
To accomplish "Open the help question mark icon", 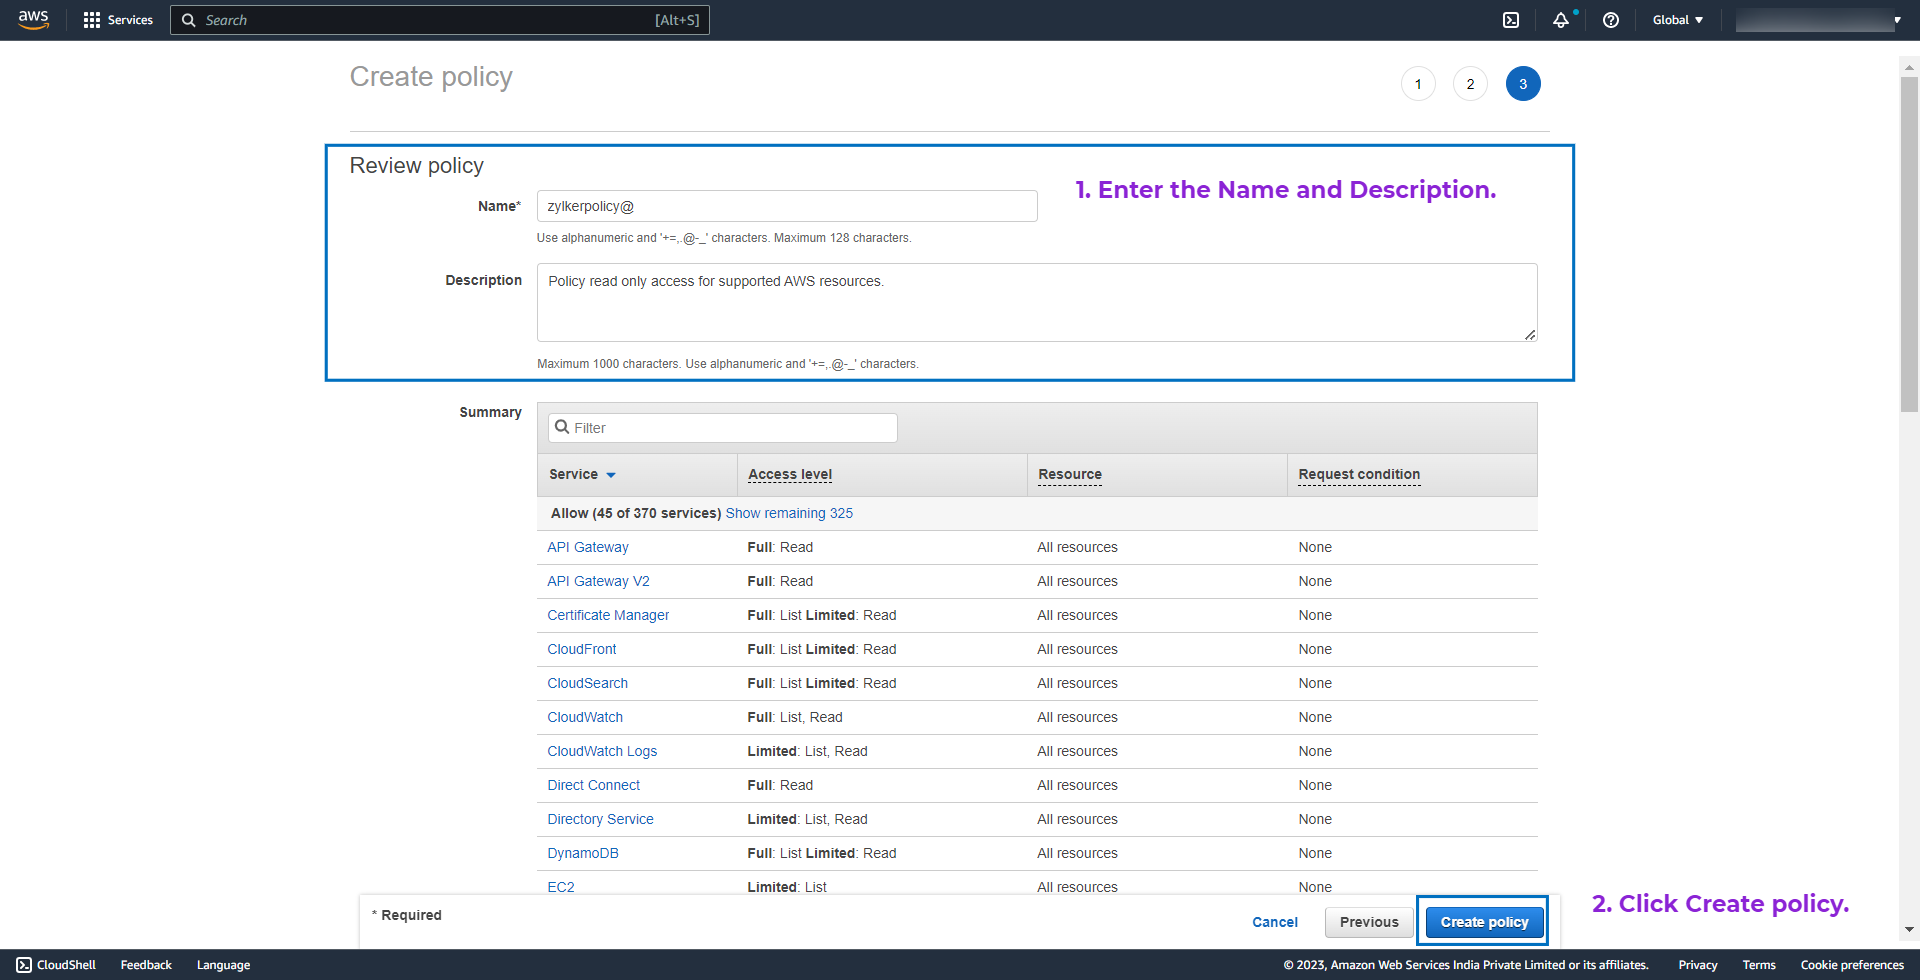I will pyautogui.click(x=1611, y=20).
